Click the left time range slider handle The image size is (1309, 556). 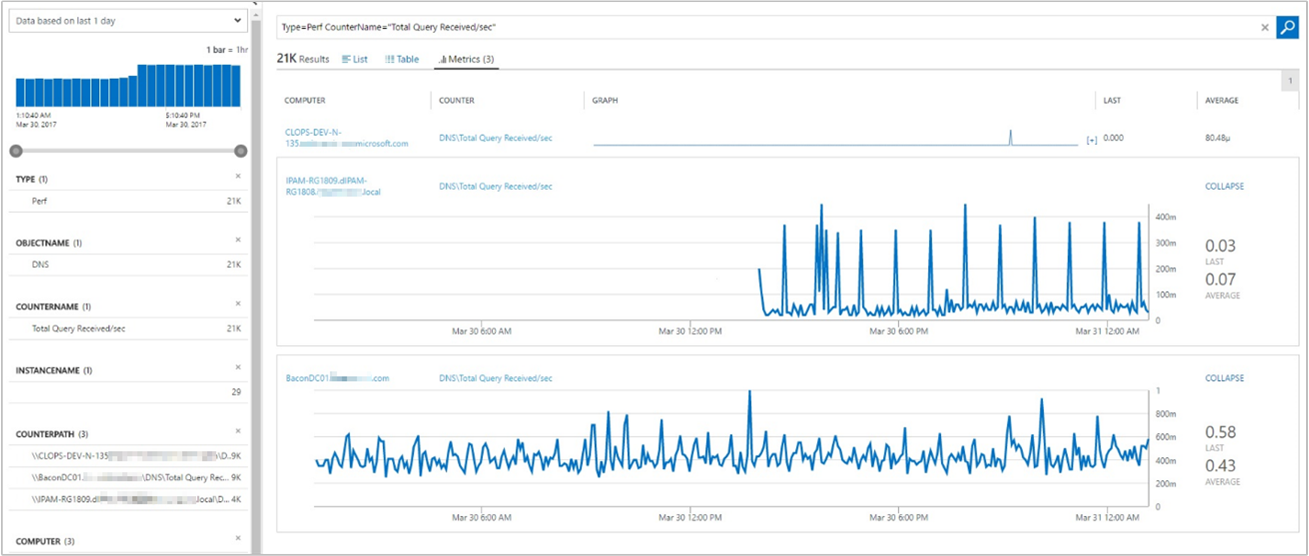click(16, 151)
